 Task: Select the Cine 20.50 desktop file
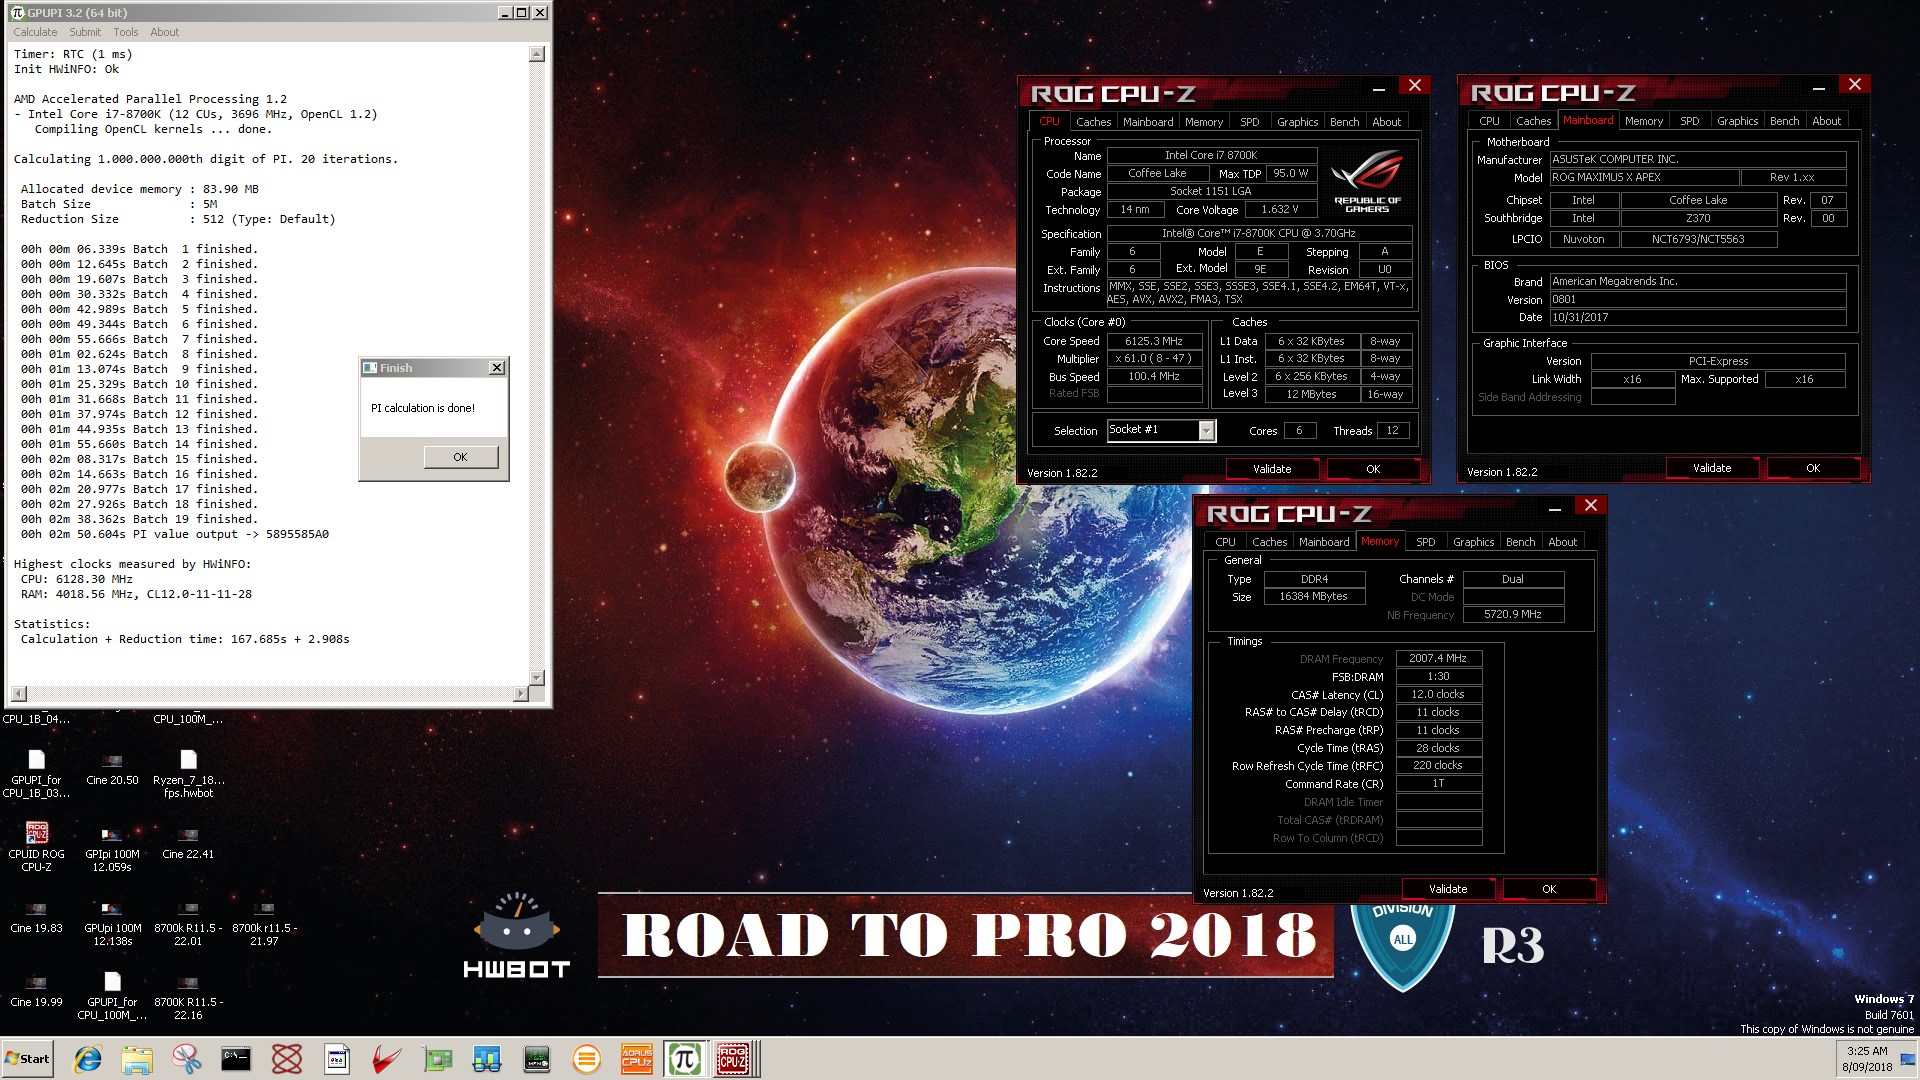coord(112,768)
